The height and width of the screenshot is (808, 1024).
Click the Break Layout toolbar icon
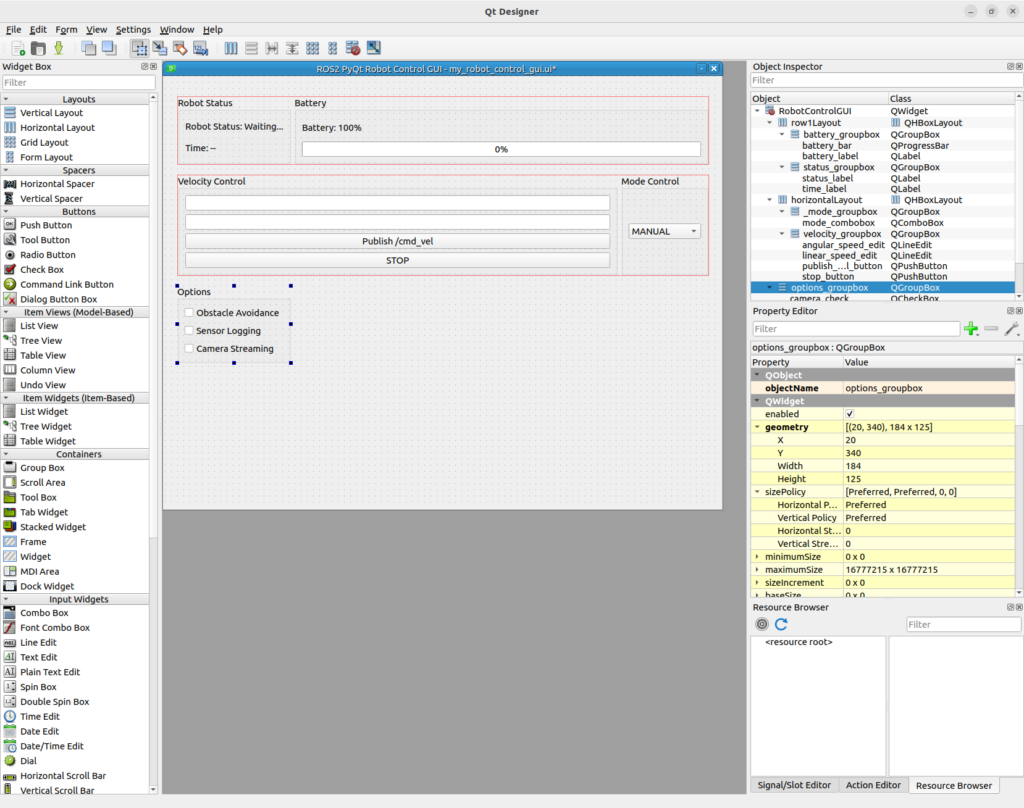[353, 48]
